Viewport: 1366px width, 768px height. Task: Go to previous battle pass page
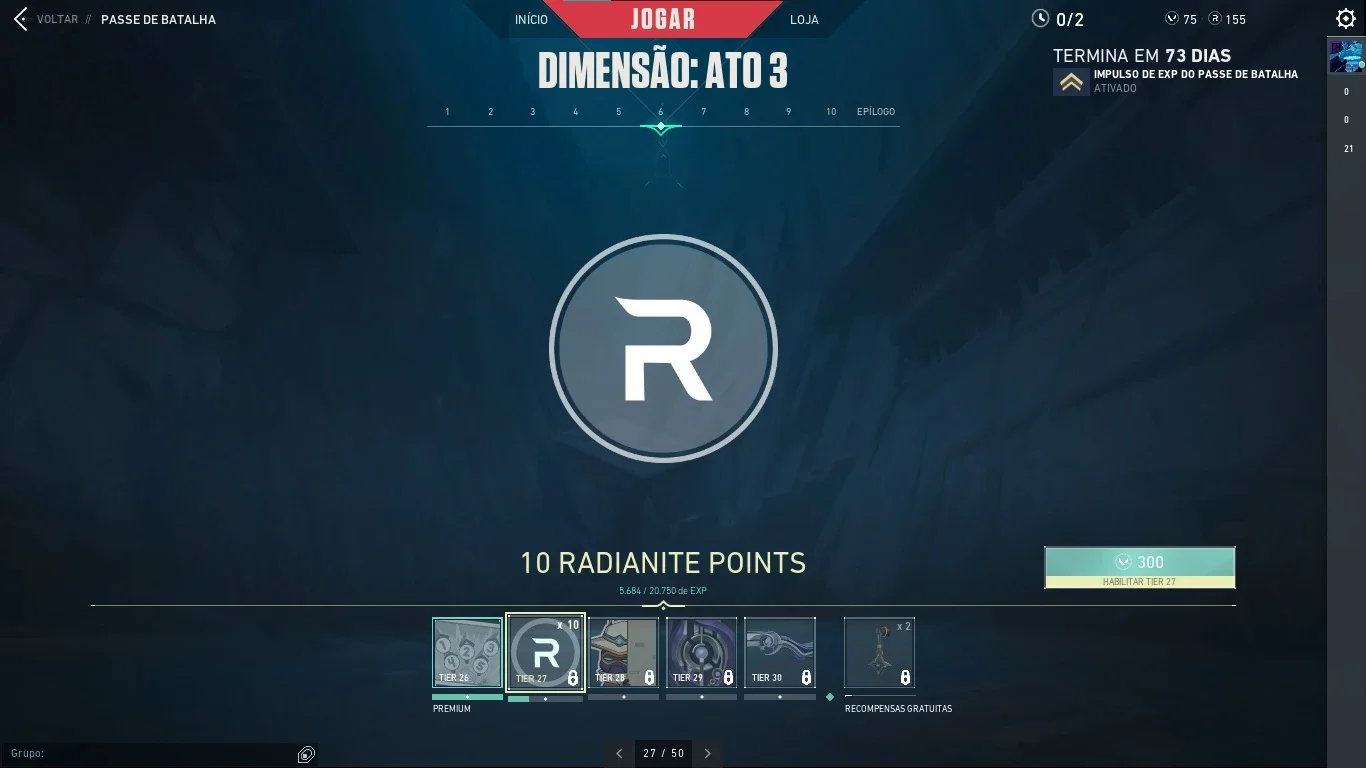click(x=619, y=753)
